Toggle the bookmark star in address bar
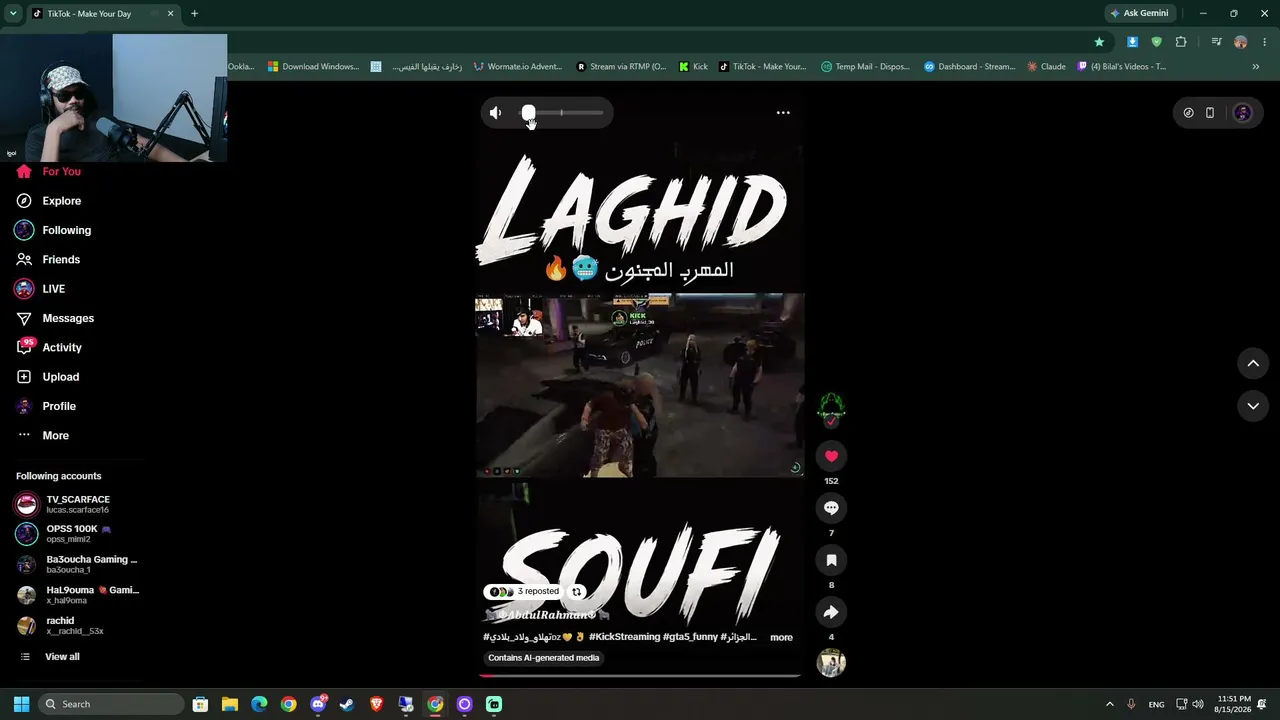 click(x=1099, y=42)
